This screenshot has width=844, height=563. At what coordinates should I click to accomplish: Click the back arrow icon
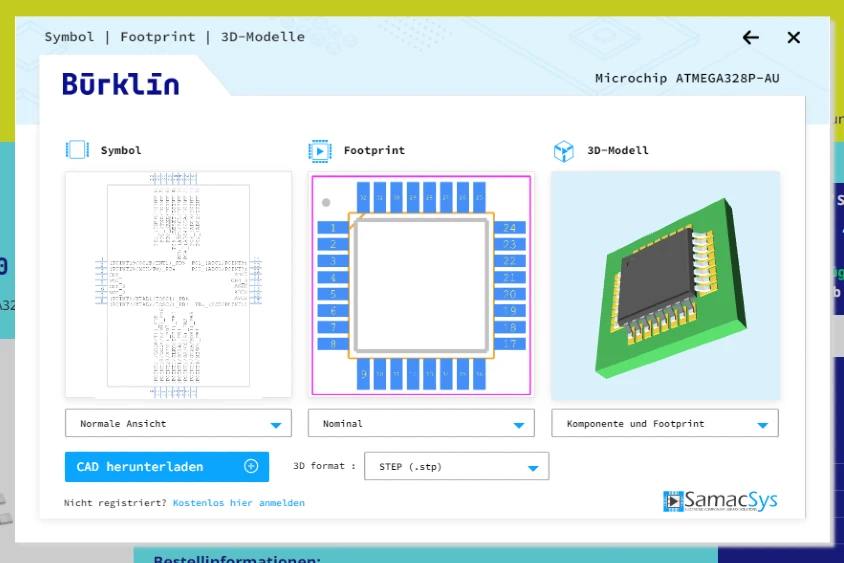tap(750, 38)
